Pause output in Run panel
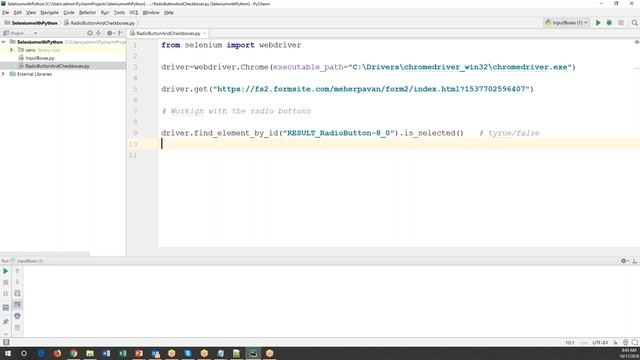 (x=5, y=293)
